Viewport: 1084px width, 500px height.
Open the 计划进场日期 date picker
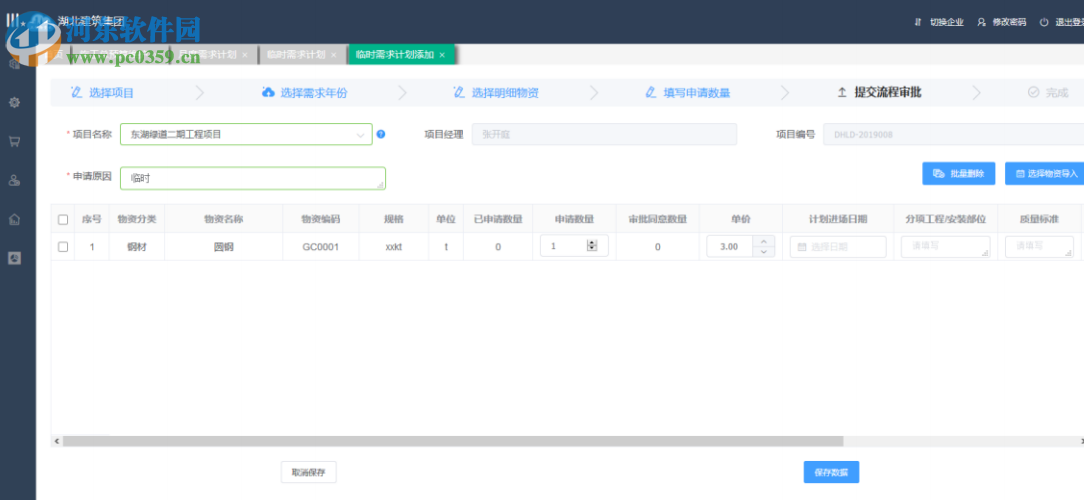tap(838, 246)
